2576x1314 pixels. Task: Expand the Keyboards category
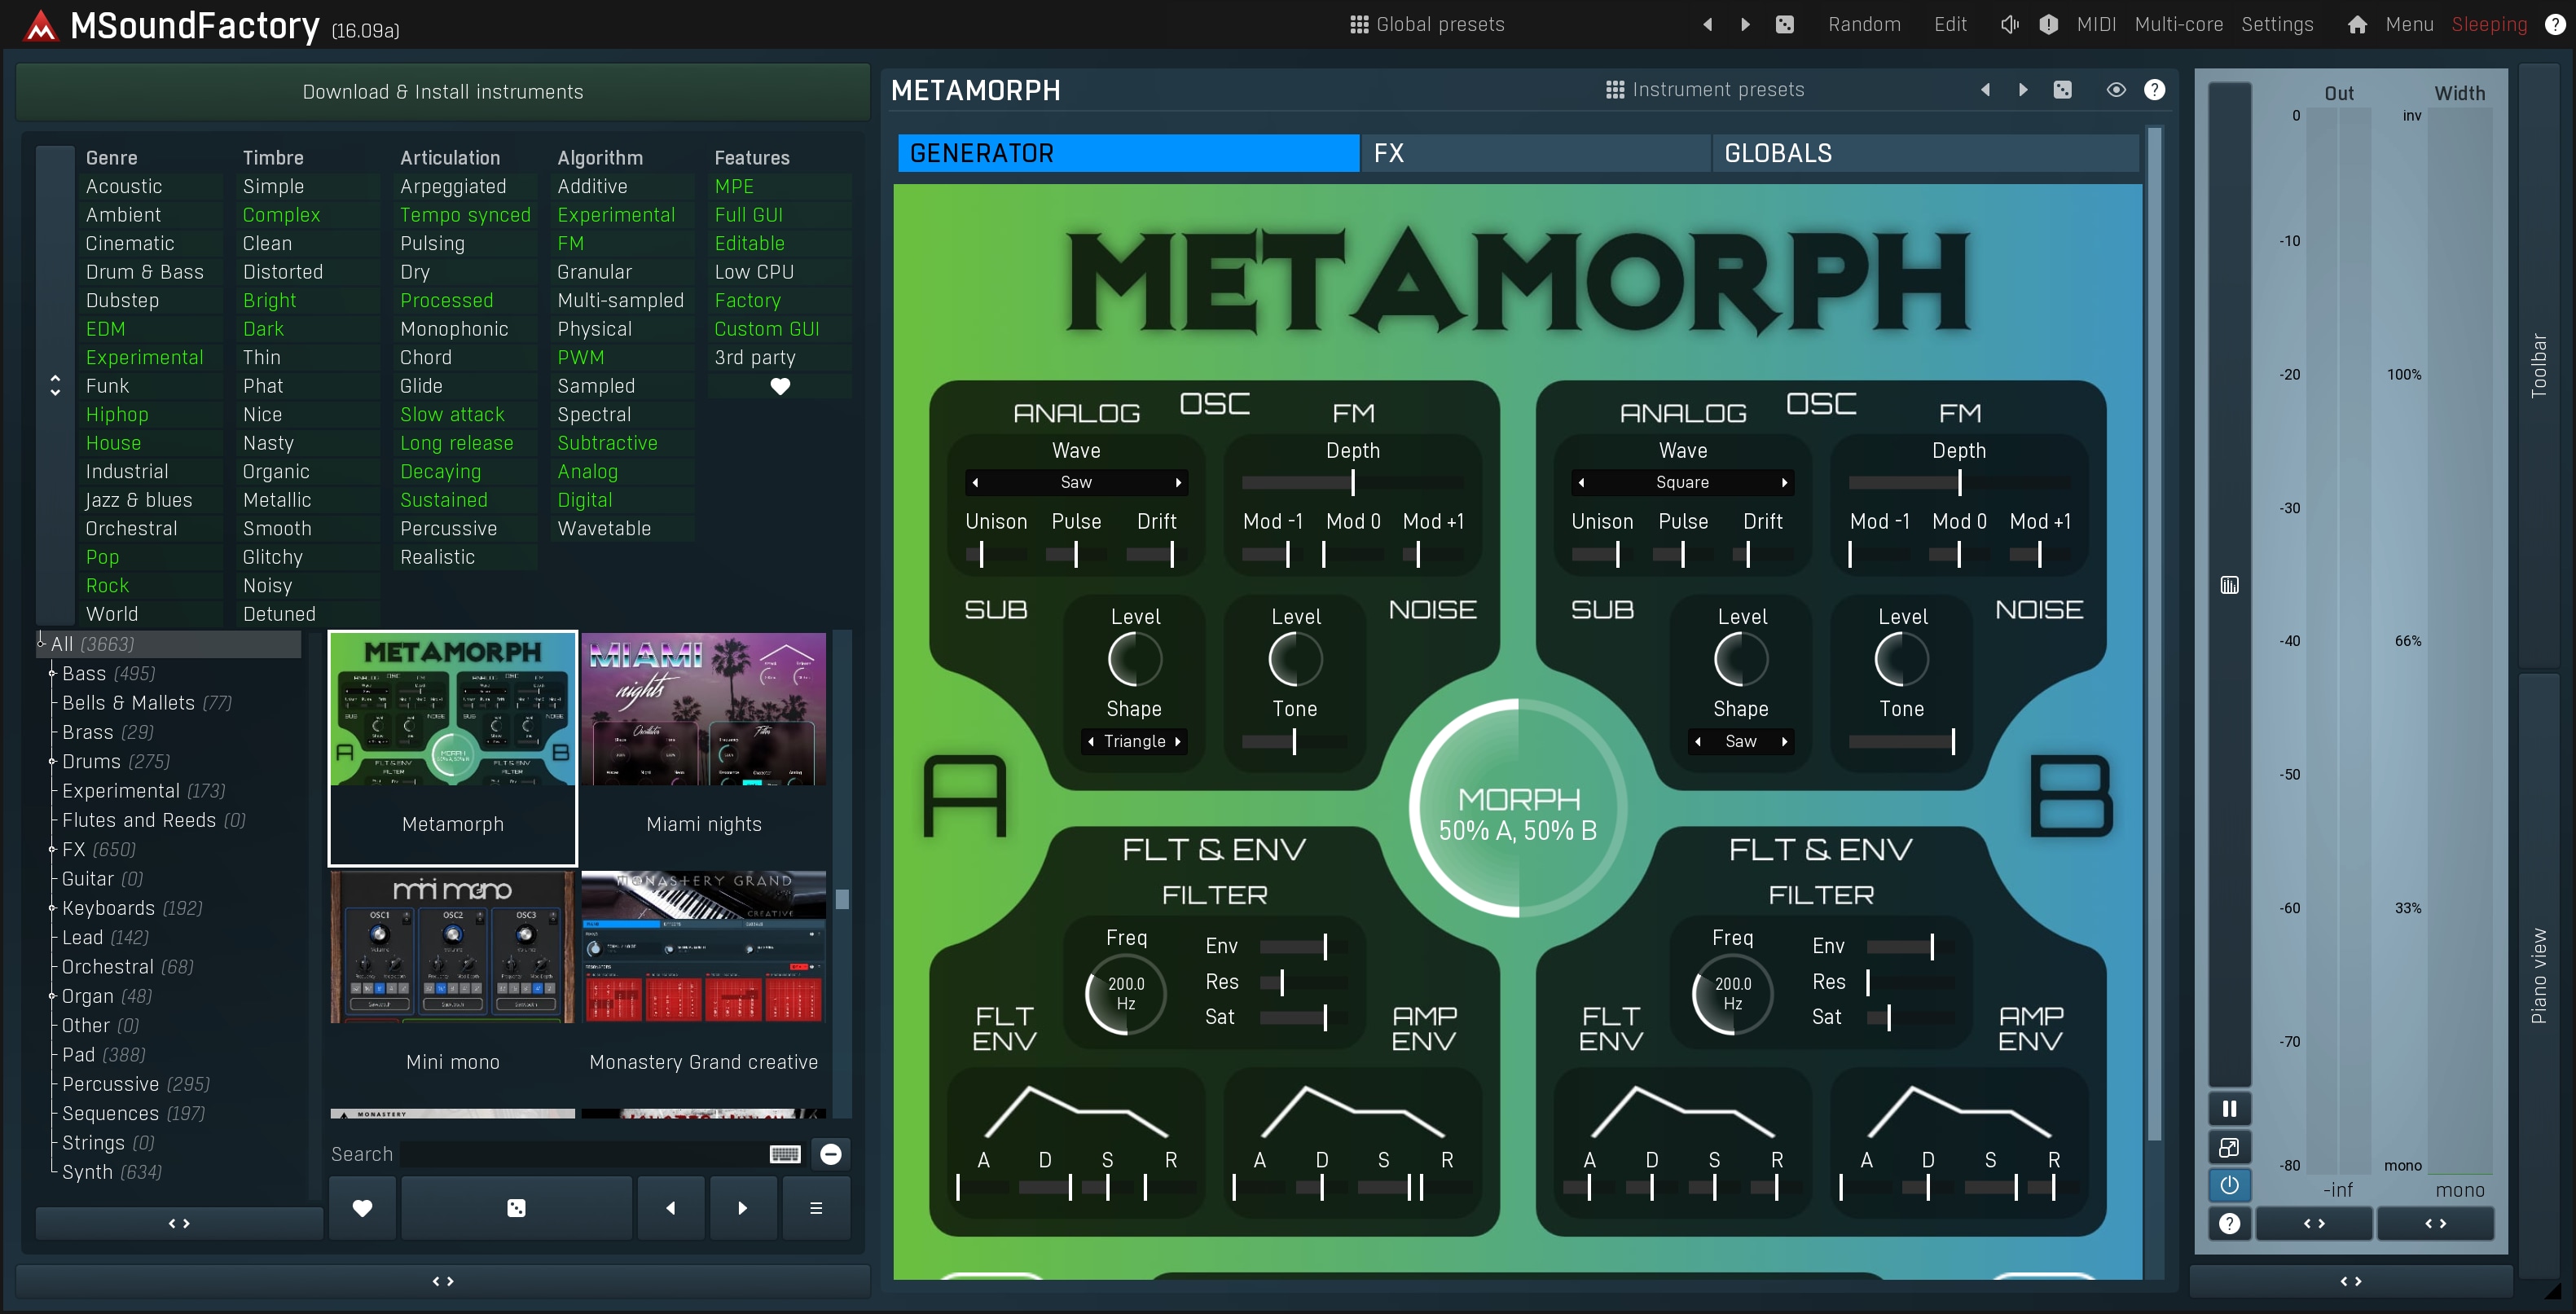(52, 908)
